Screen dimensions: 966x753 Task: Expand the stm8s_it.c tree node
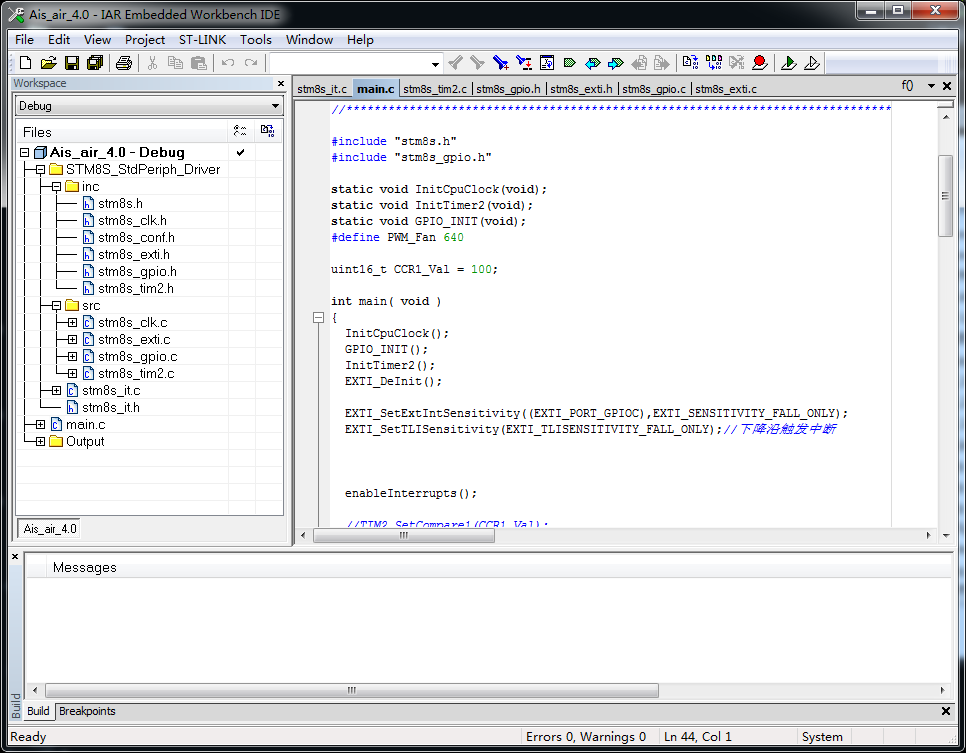tap(57, 391)
